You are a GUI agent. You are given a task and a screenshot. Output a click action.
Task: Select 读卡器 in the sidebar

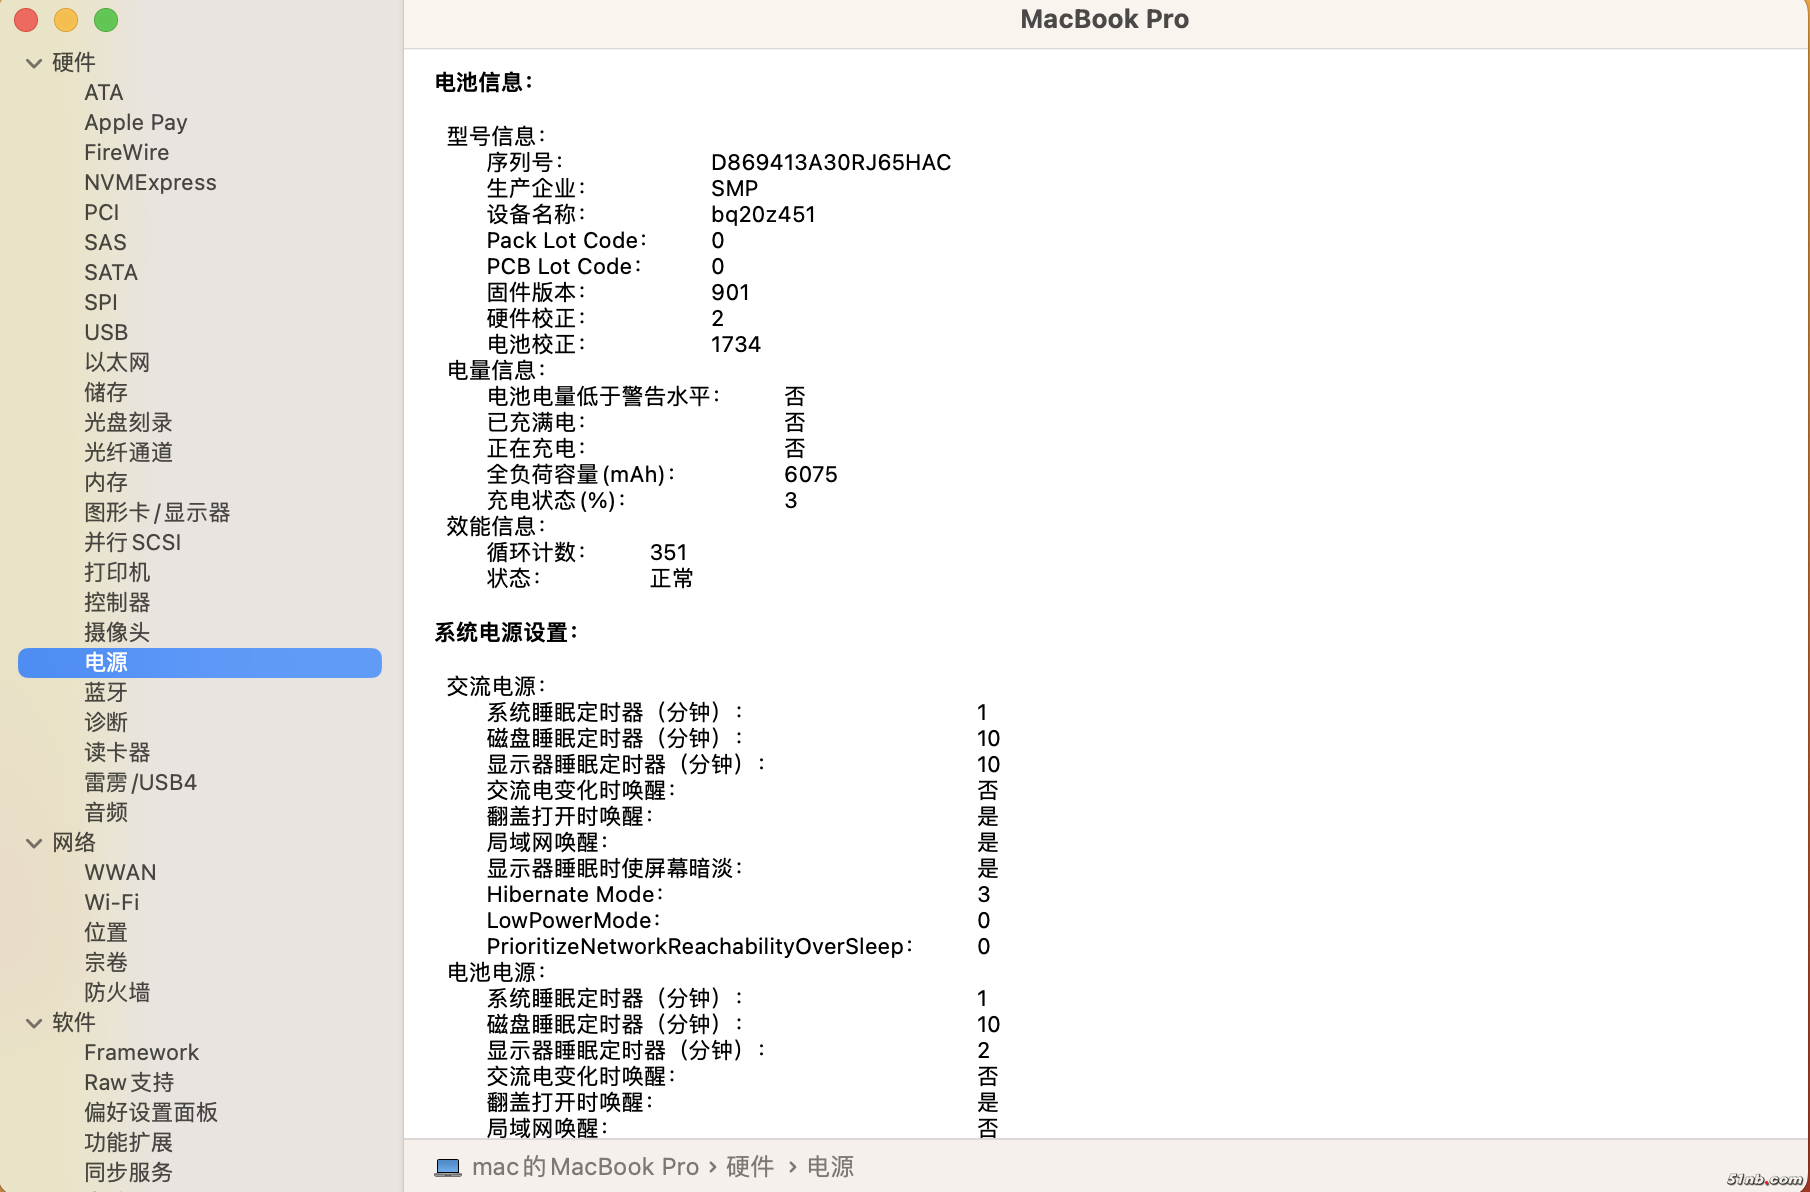(117, 753)
